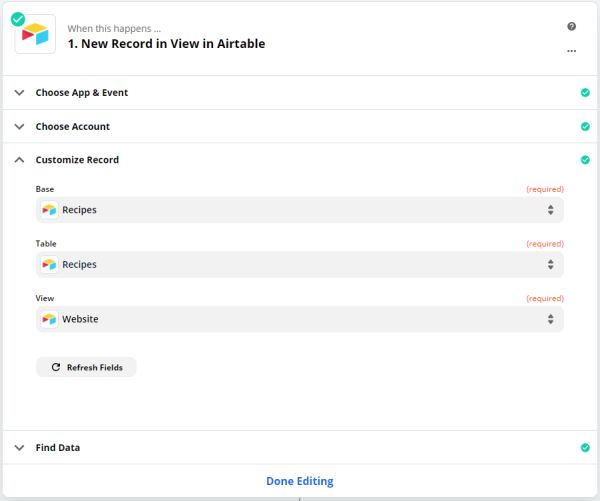The height and width of the screenshot is (501, 600).
Task: Click green check beside Choose App & Event
Action: coord(585,93)
